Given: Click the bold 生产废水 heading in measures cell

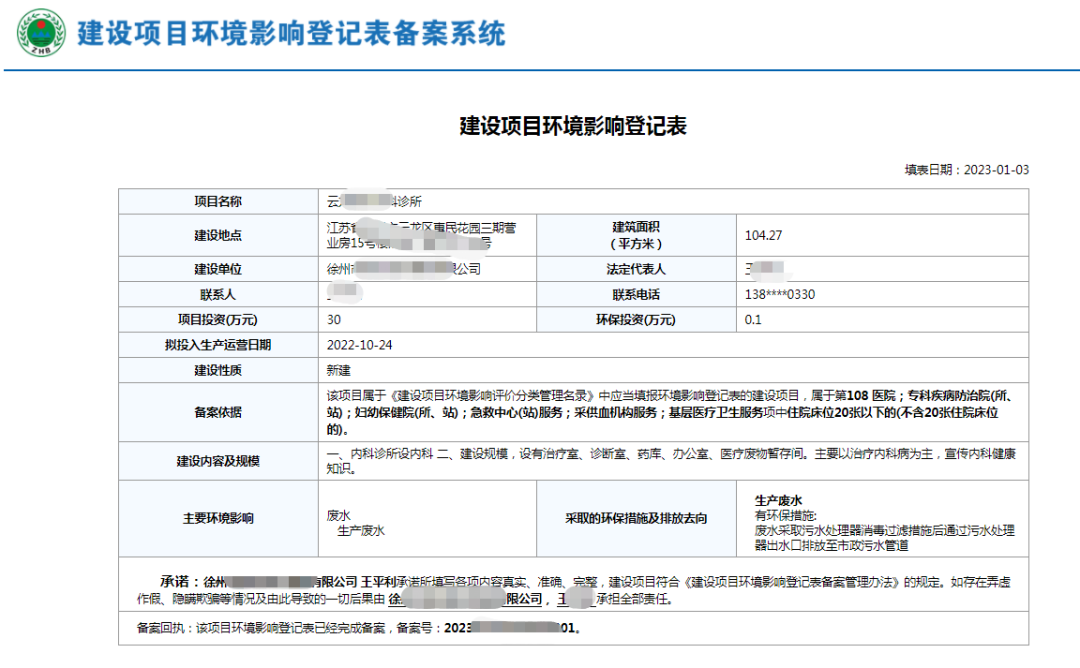Looking at the screenshot, I should pyautogui.click(x=778, y=500).
